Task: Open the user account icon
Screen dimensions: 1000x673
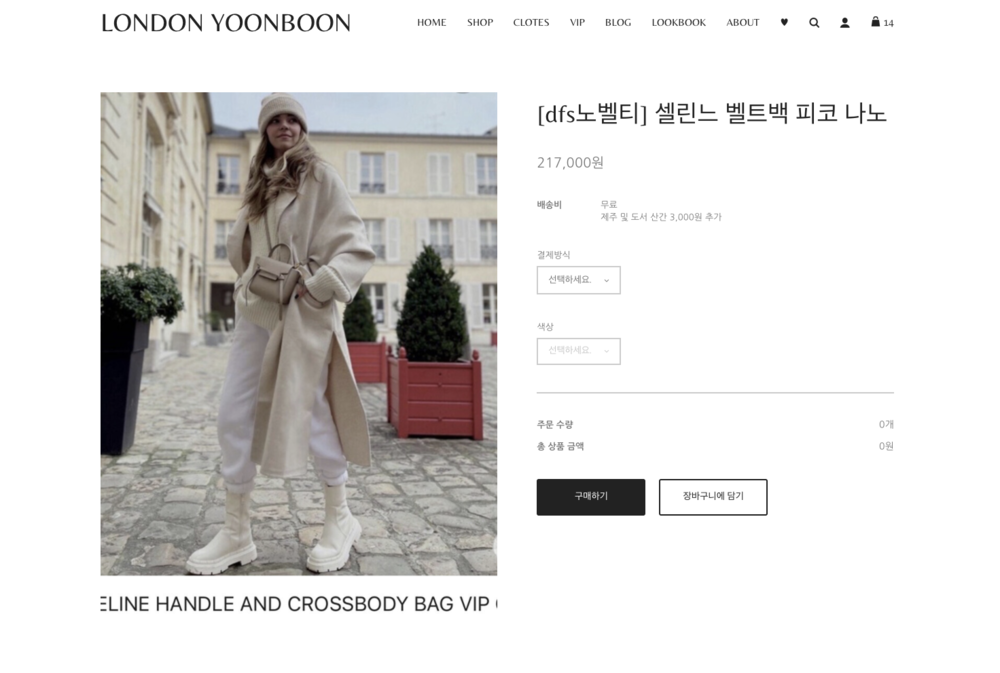Action: pyautogui.click(x=844, y=22)
